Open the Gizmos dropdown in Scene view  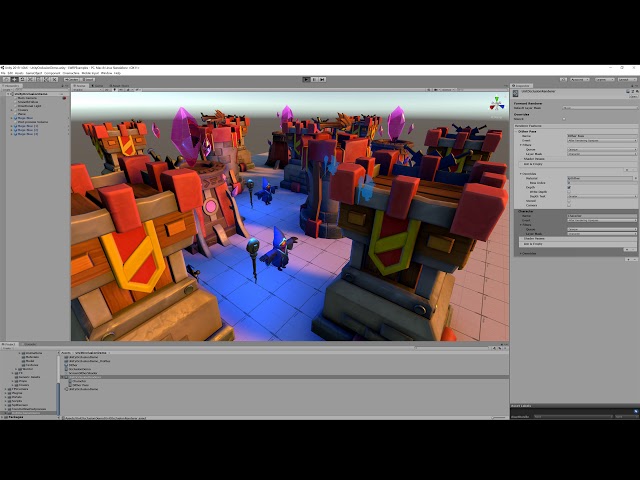click(446, 90)
